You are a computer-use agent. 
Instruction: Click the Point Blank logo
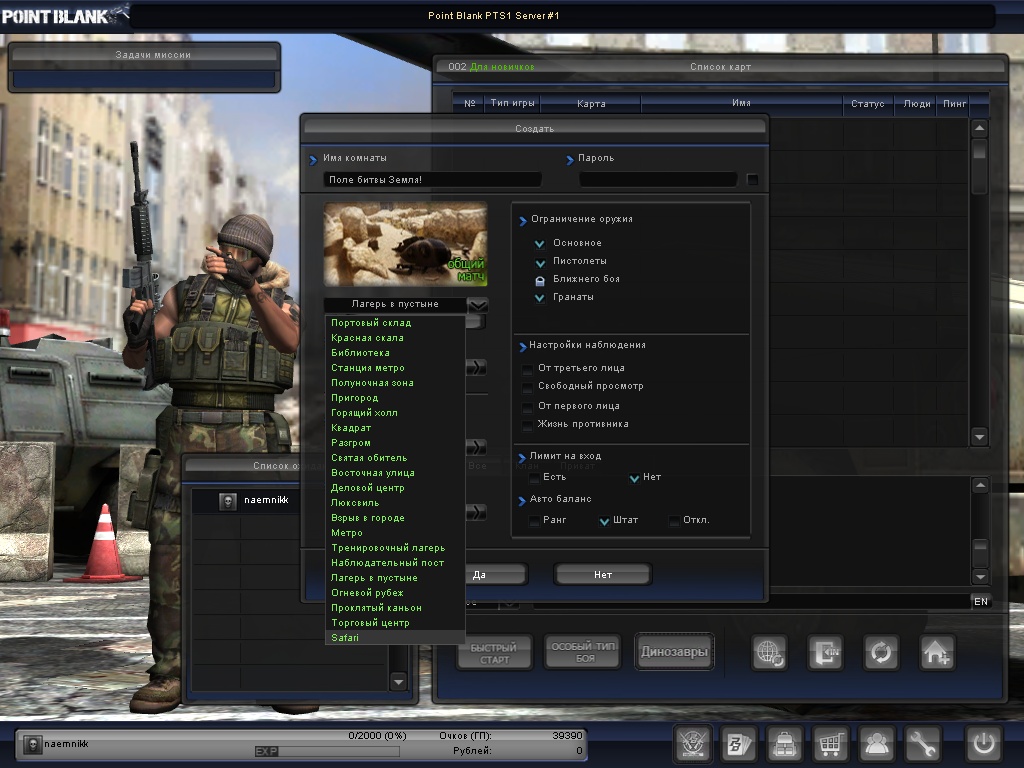[64, 15]
